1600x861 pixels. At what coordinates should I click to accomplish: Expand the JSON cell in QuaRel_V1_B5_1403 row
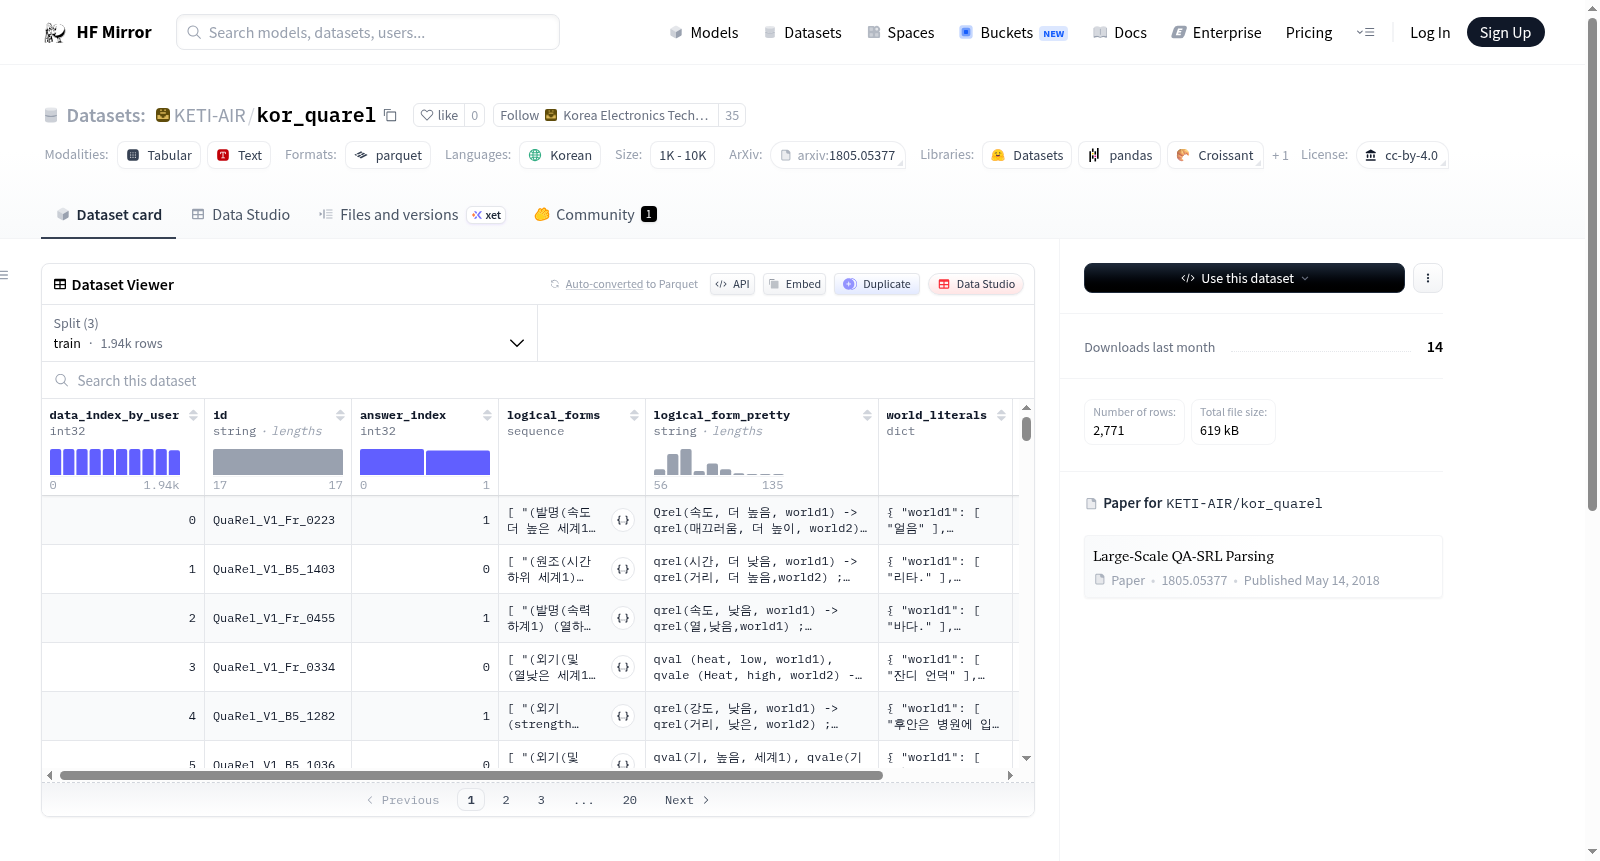click(x=623, y=569)
